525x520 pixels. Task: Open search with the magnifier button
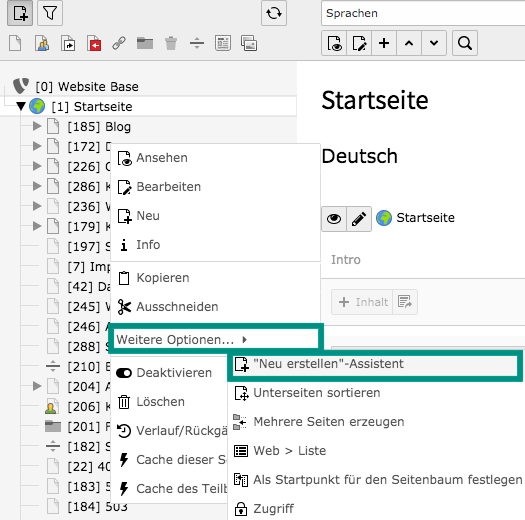465,43
